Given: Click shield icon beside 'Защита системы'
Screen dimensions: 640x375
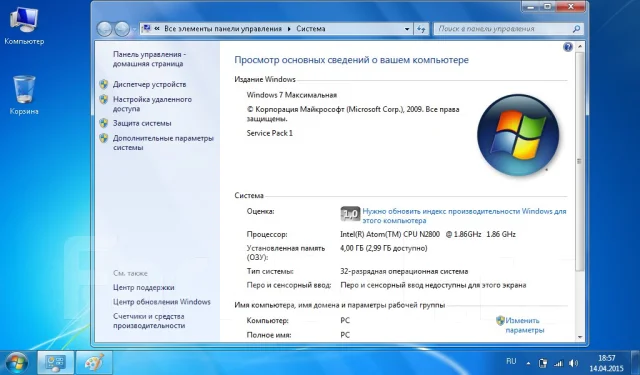Looking at the screenshot, I should (x=104, y=123).
